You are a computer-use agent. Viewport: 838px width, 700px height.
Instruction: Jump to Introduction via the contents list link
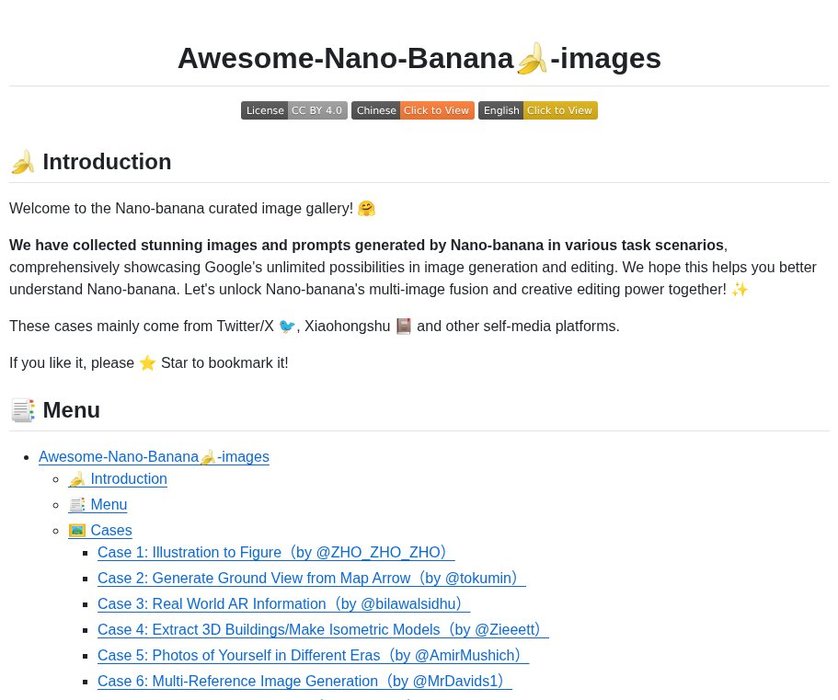118,479
